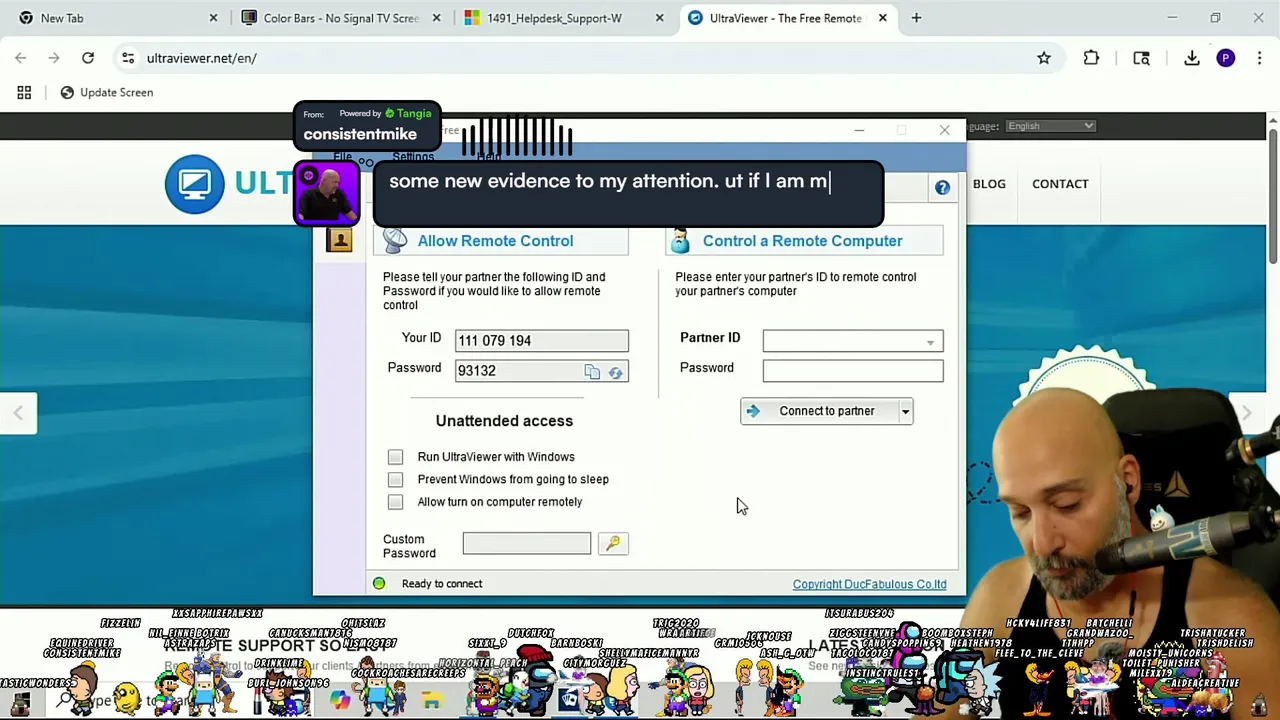
Task: Click the browser address bar URL
Action: [202, 58]
